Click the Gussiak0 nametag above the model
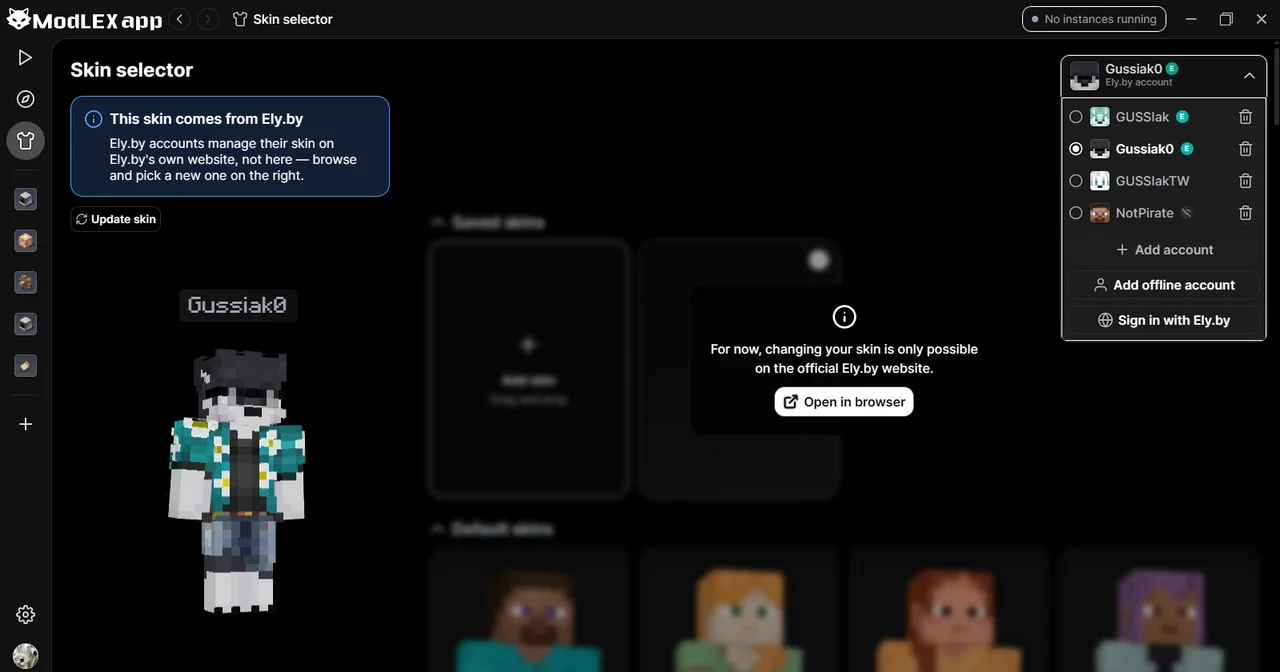Image resolution: width=1280 pixels, height=672 pixels. [x=237, y=305]
